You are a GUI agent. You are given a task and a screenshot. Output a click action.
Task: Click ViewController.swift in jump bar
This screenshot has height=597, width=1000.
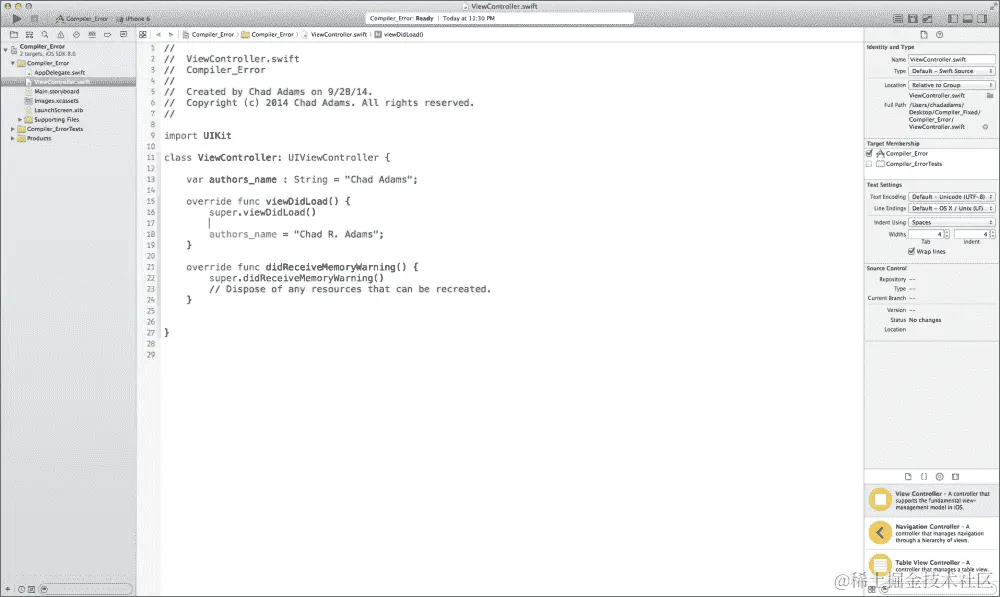335,34
